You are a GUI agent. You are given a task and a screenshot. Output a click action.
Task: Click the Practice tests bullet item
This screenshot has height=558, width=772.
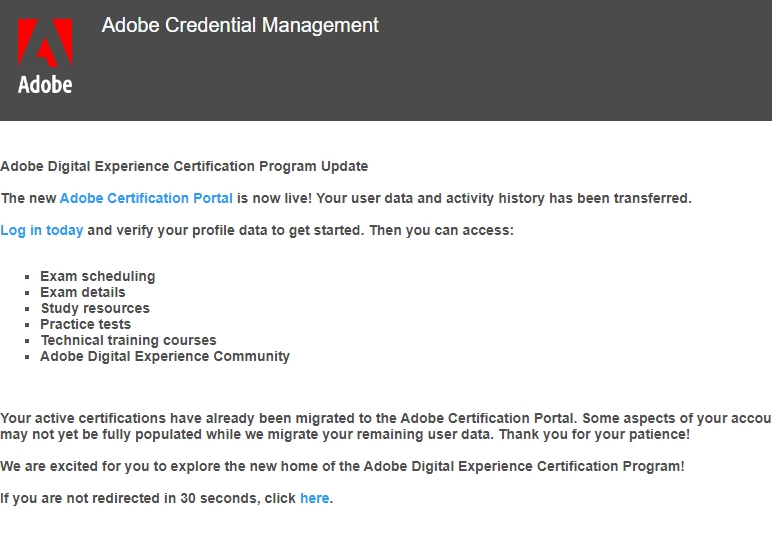tap(85, 324)
